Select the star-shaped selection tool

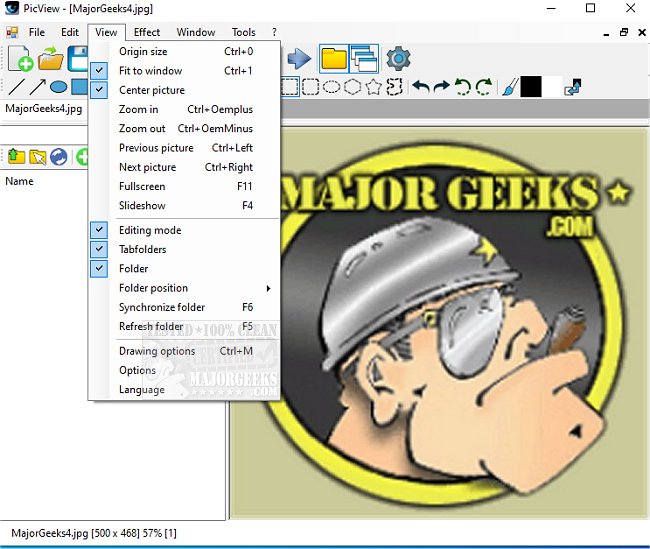pyautogui.click(x=373, y=87)
